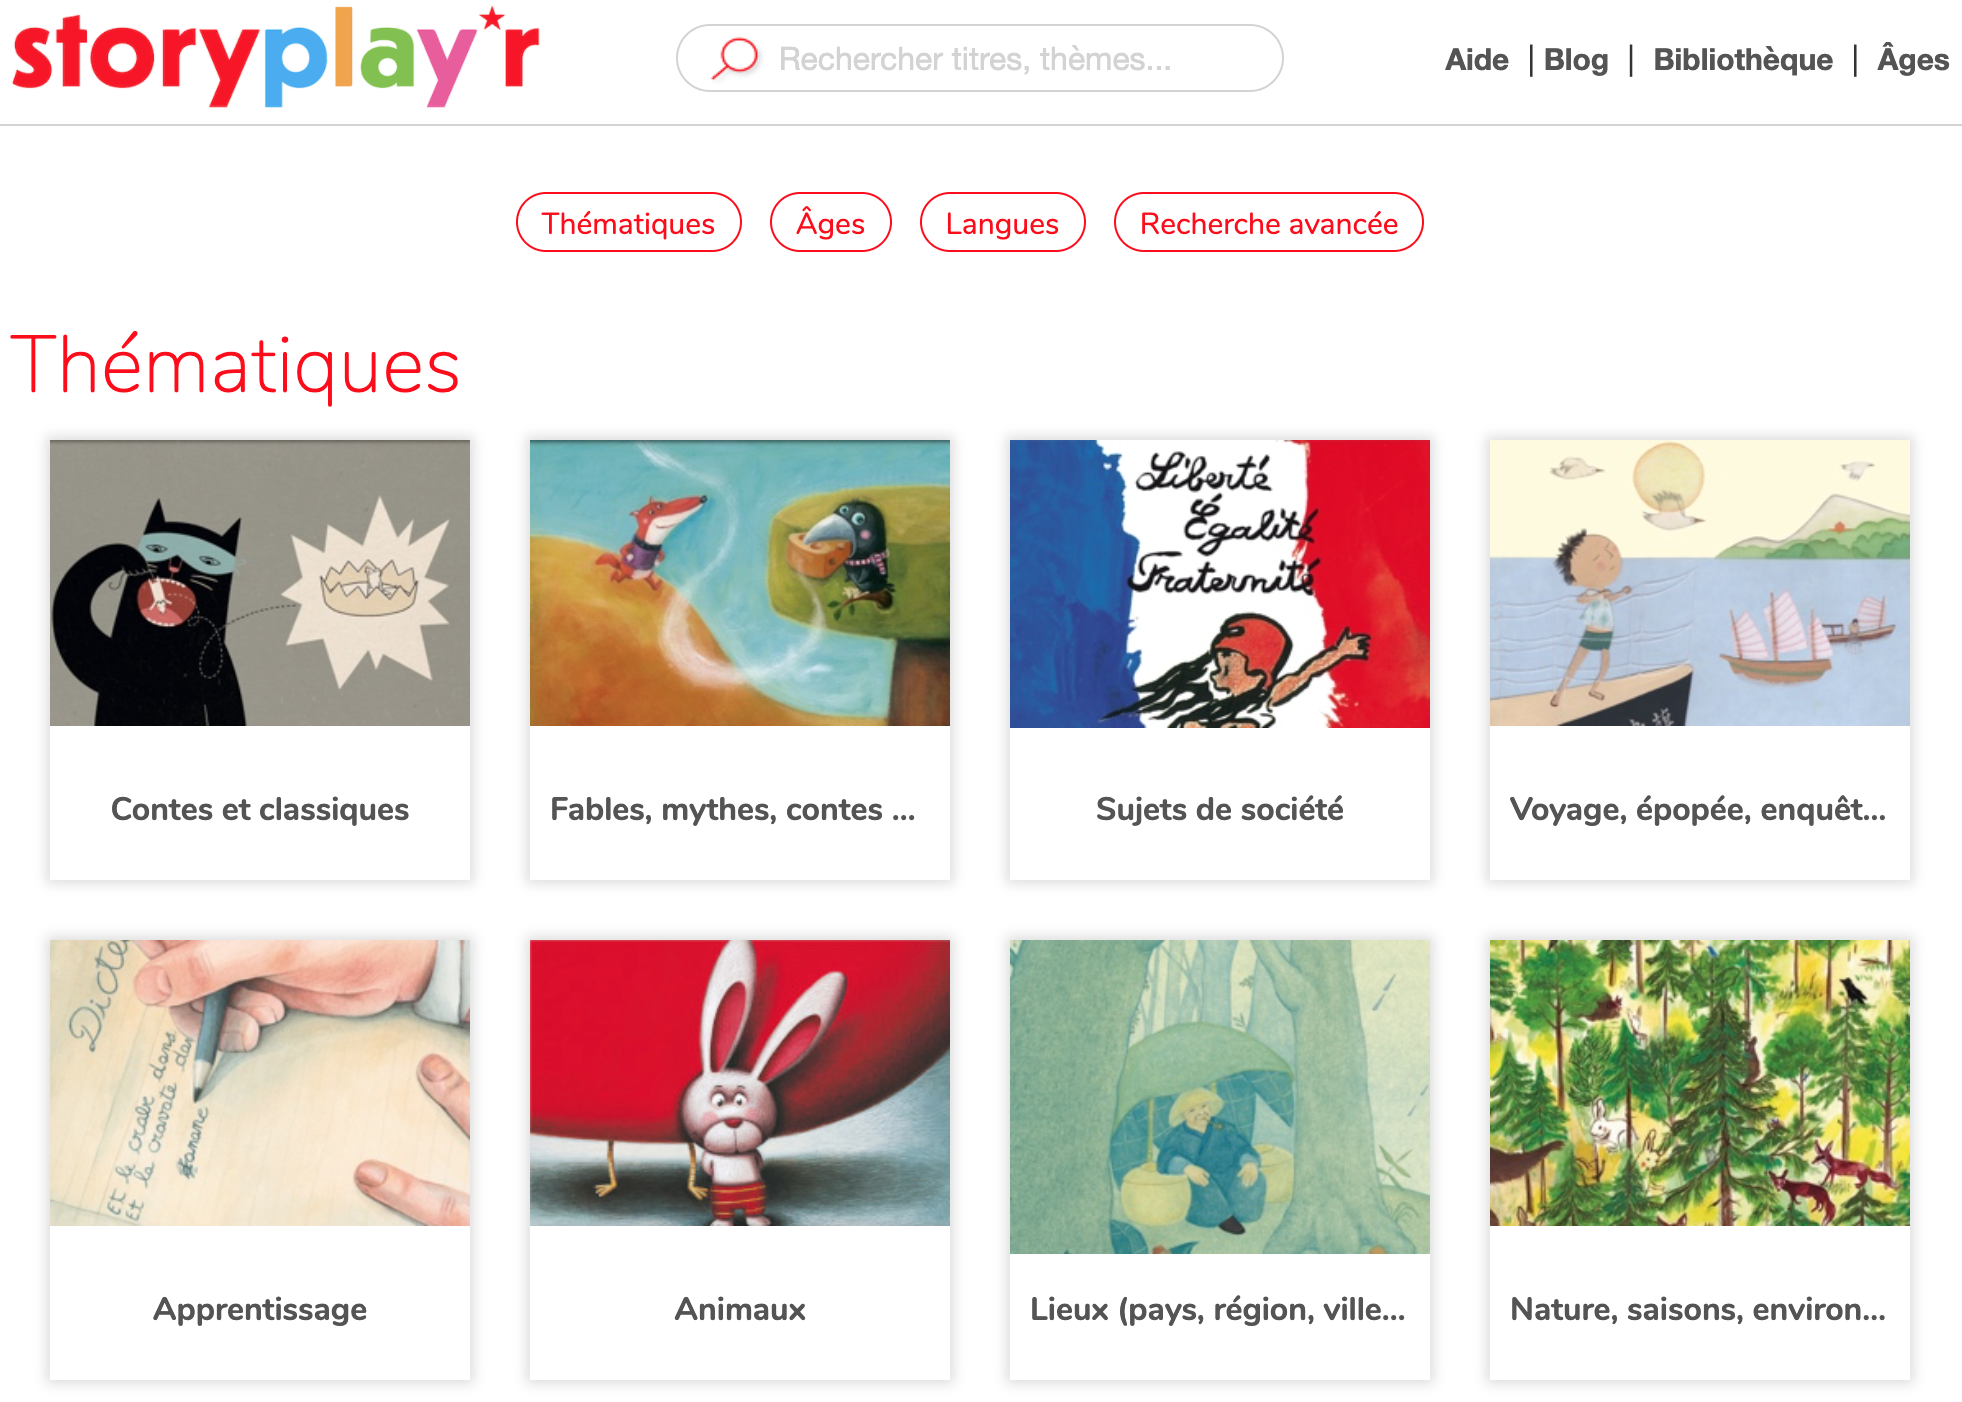The image size is (1962, 1402).
Task: Open Recherche avancée
Action: click(x=1268, y=222)
